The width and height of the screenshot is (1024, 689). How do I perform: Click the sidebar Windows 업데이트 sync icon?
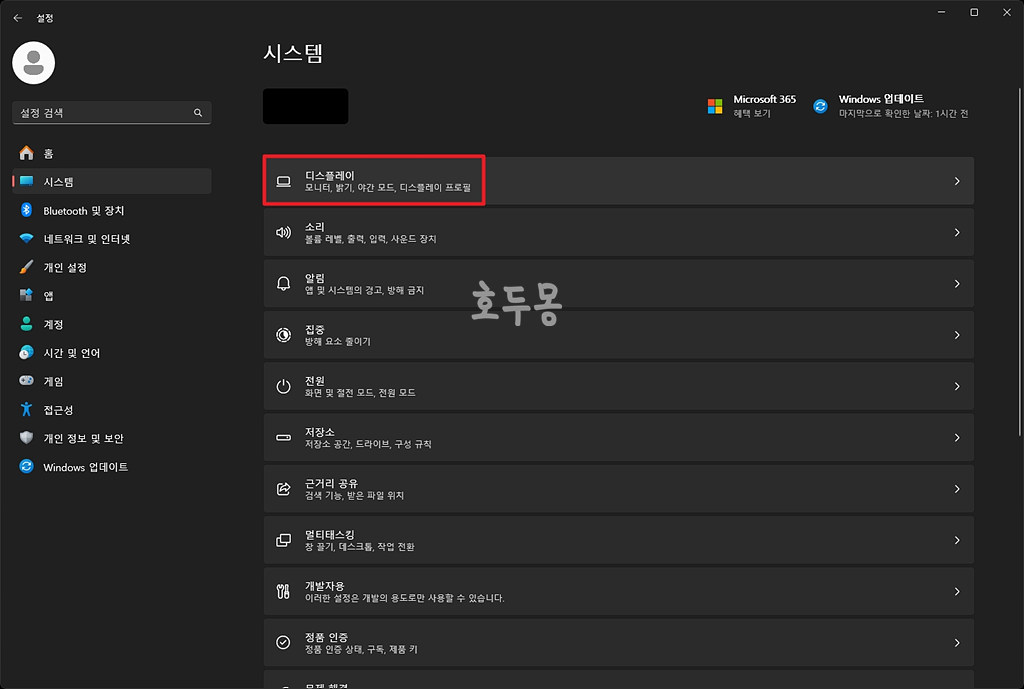click(26, 466)
